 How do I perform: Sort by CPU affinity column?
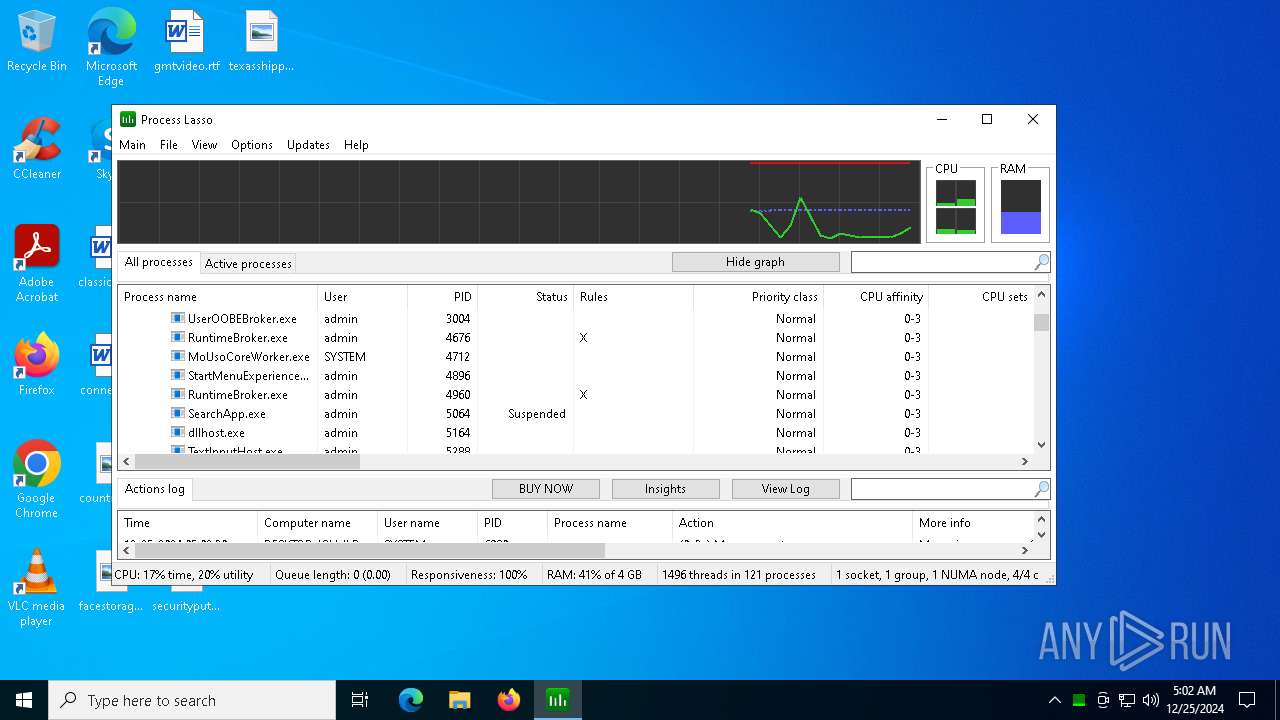click(876, 297)
